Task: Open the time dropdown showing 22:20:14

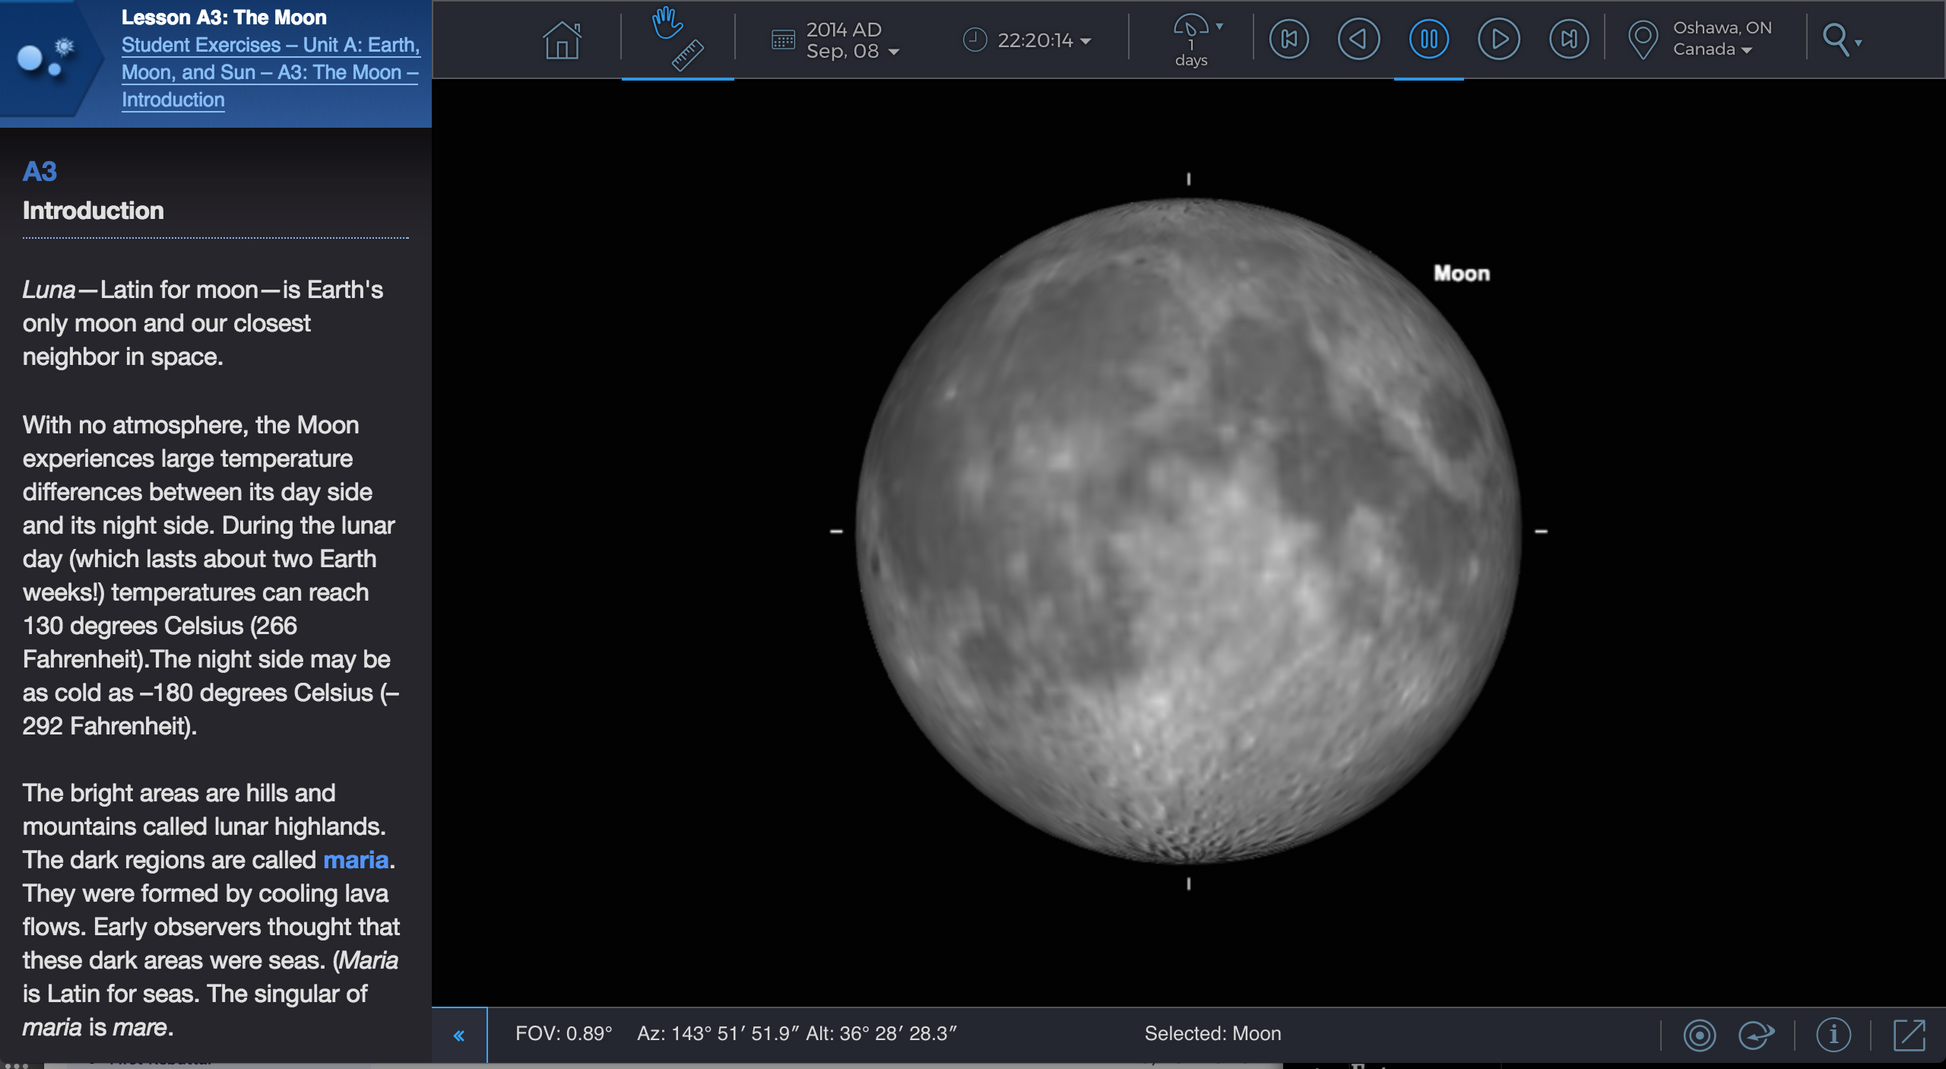Action: tap(1044, 41)
